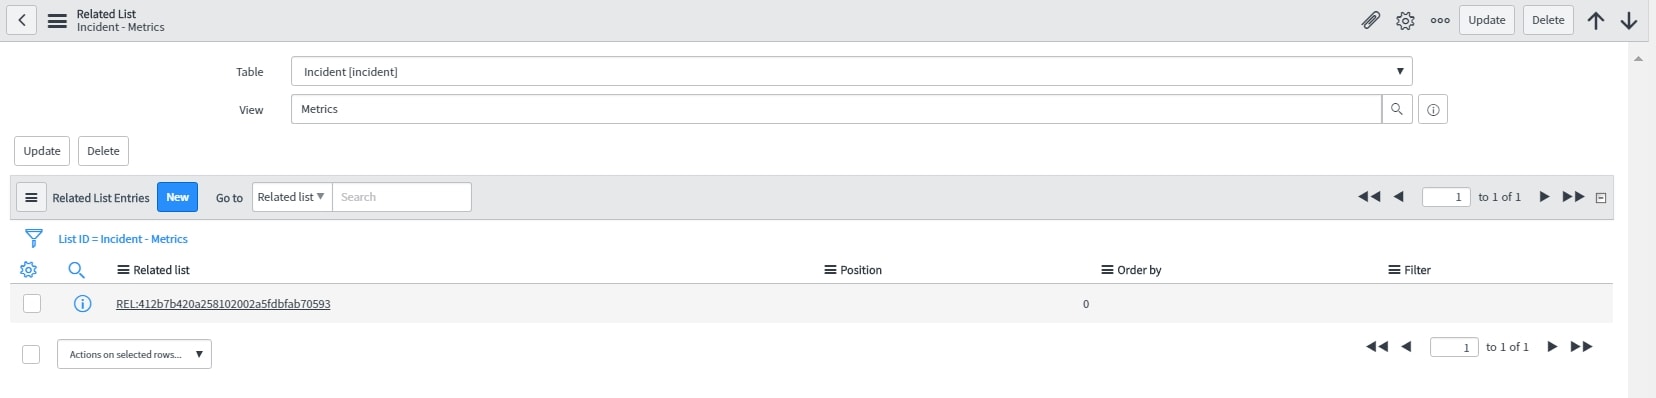
Task: Expand Actions on selected rows dropdown
Action: tap(134, 354)
